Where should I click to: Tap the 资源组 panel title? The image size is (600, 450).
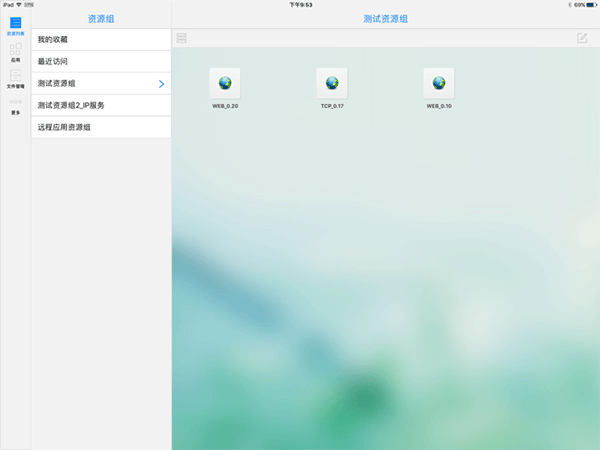[x=101, y=19]
